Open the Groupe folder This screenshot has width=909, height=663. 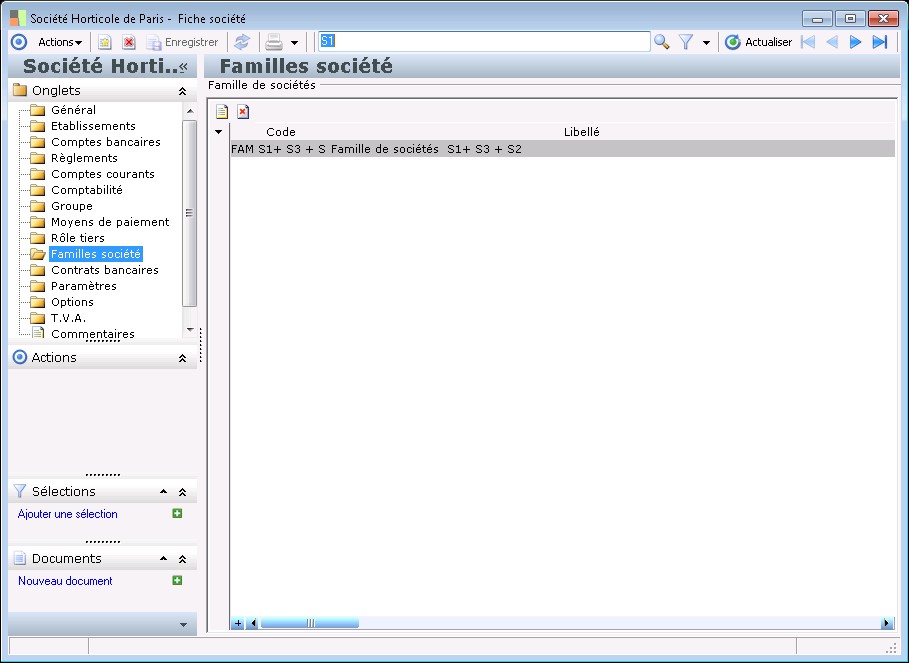71,206
